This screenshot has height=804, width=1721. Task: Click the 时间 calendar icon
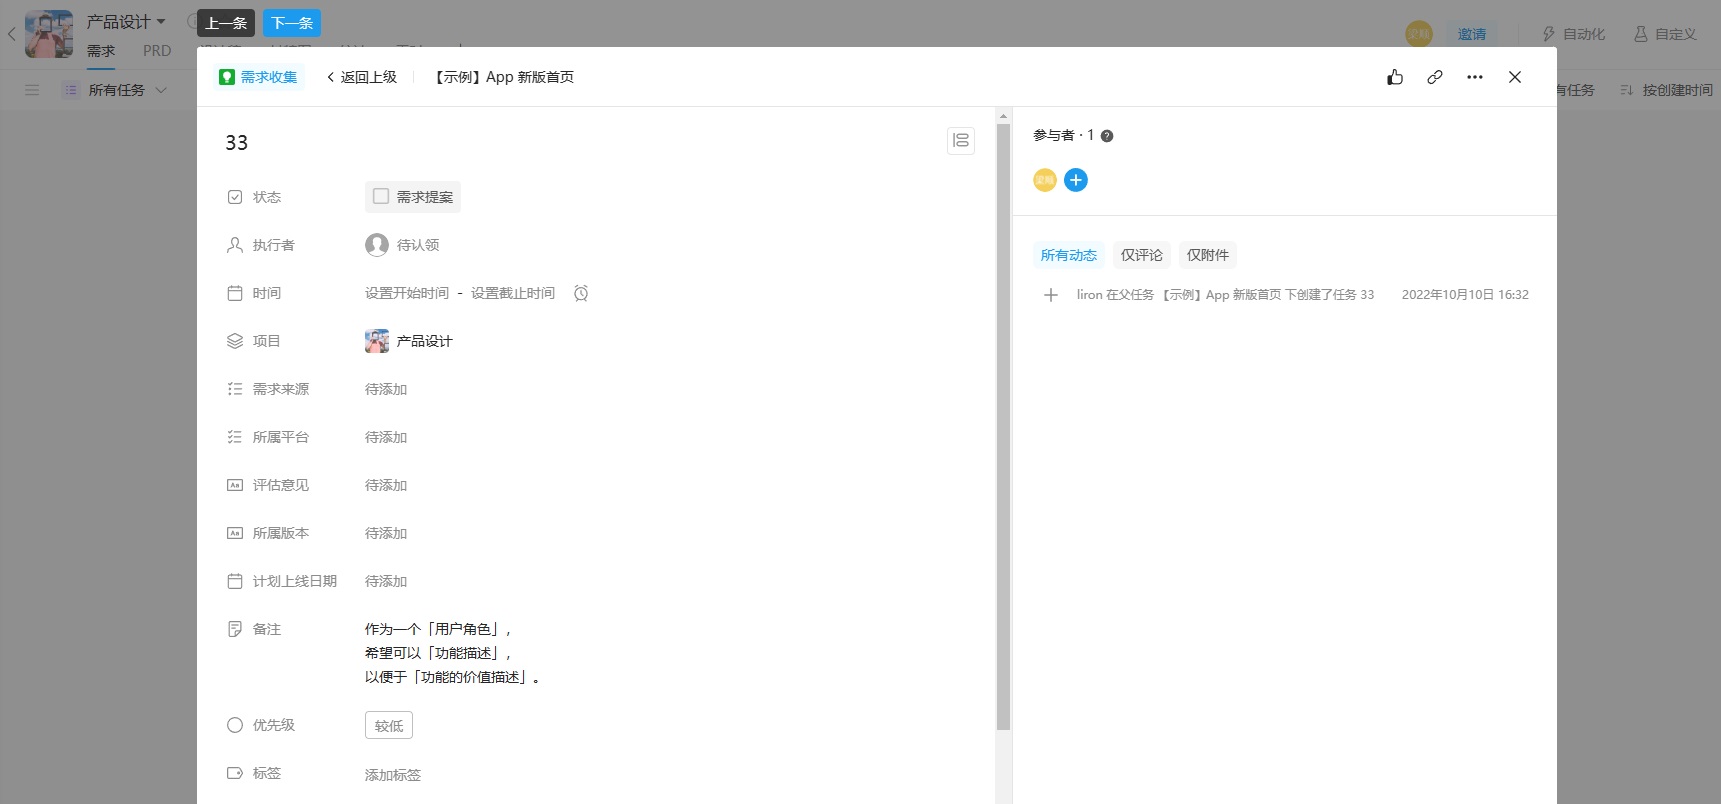coord(235,293)
